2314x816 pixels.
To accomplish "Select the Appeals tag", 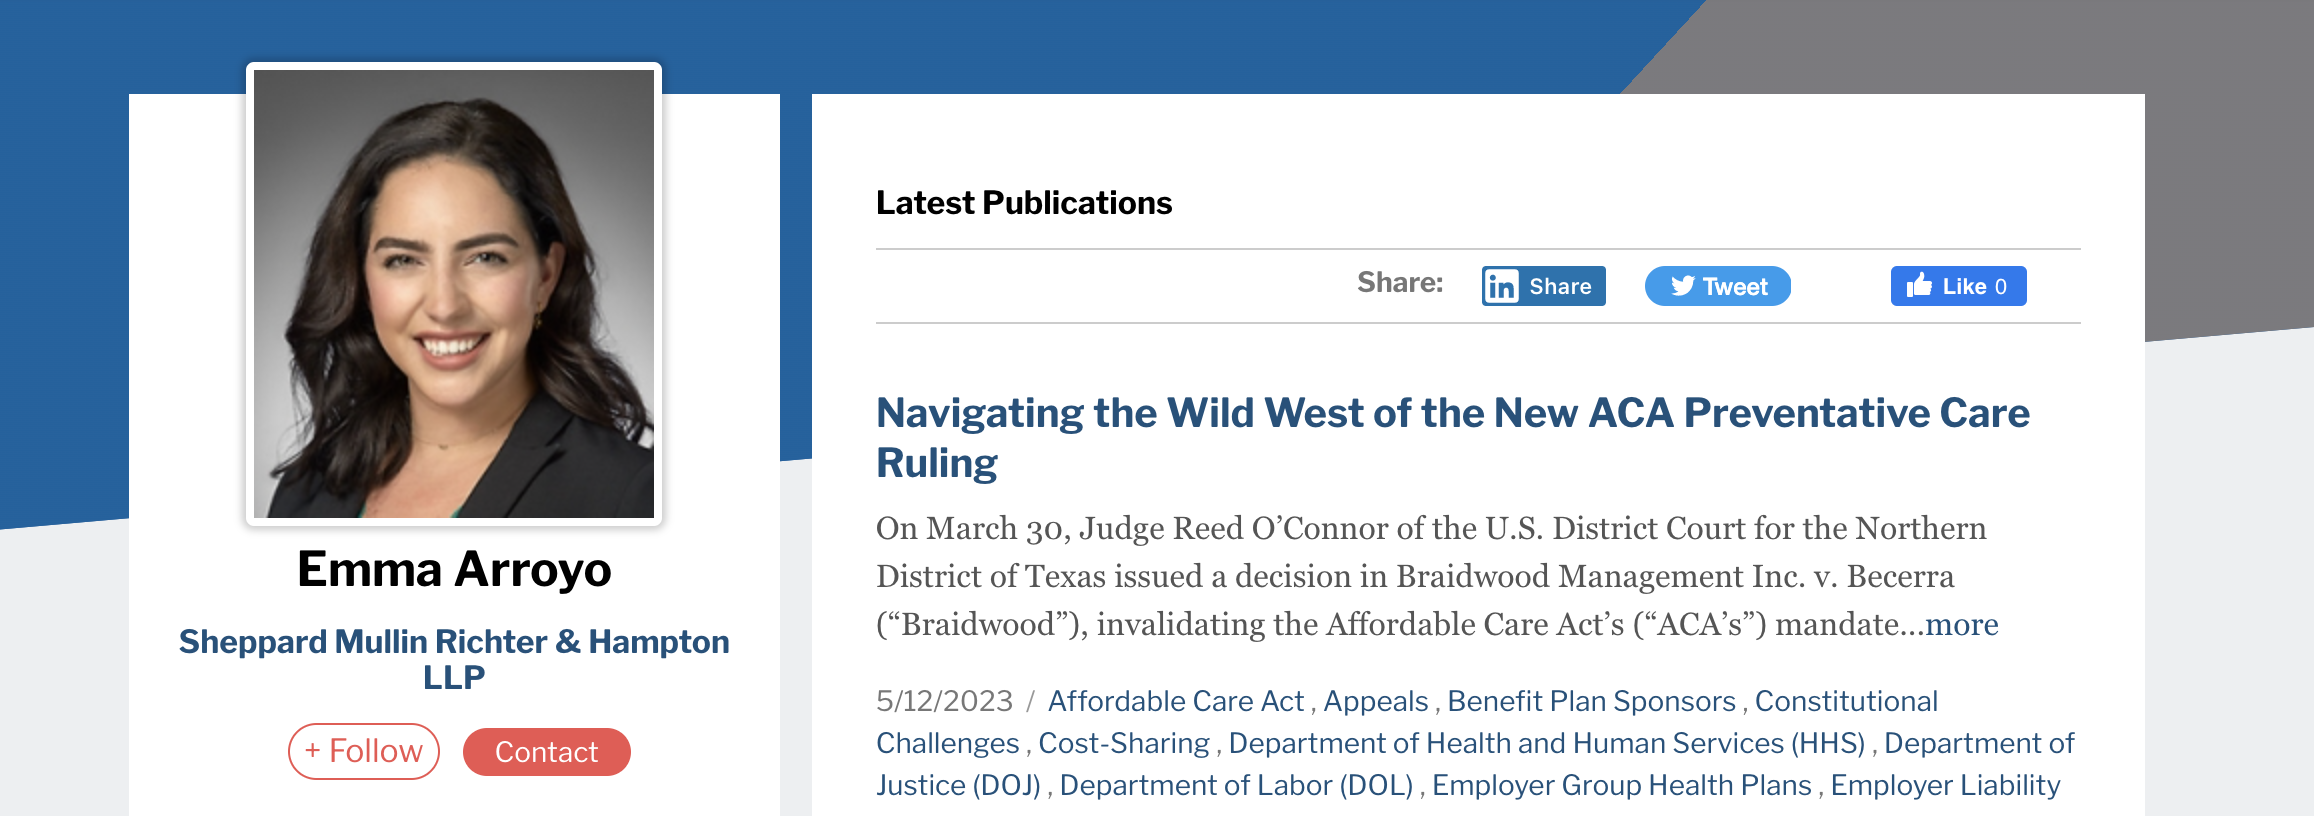I will tap(1375, 701).
